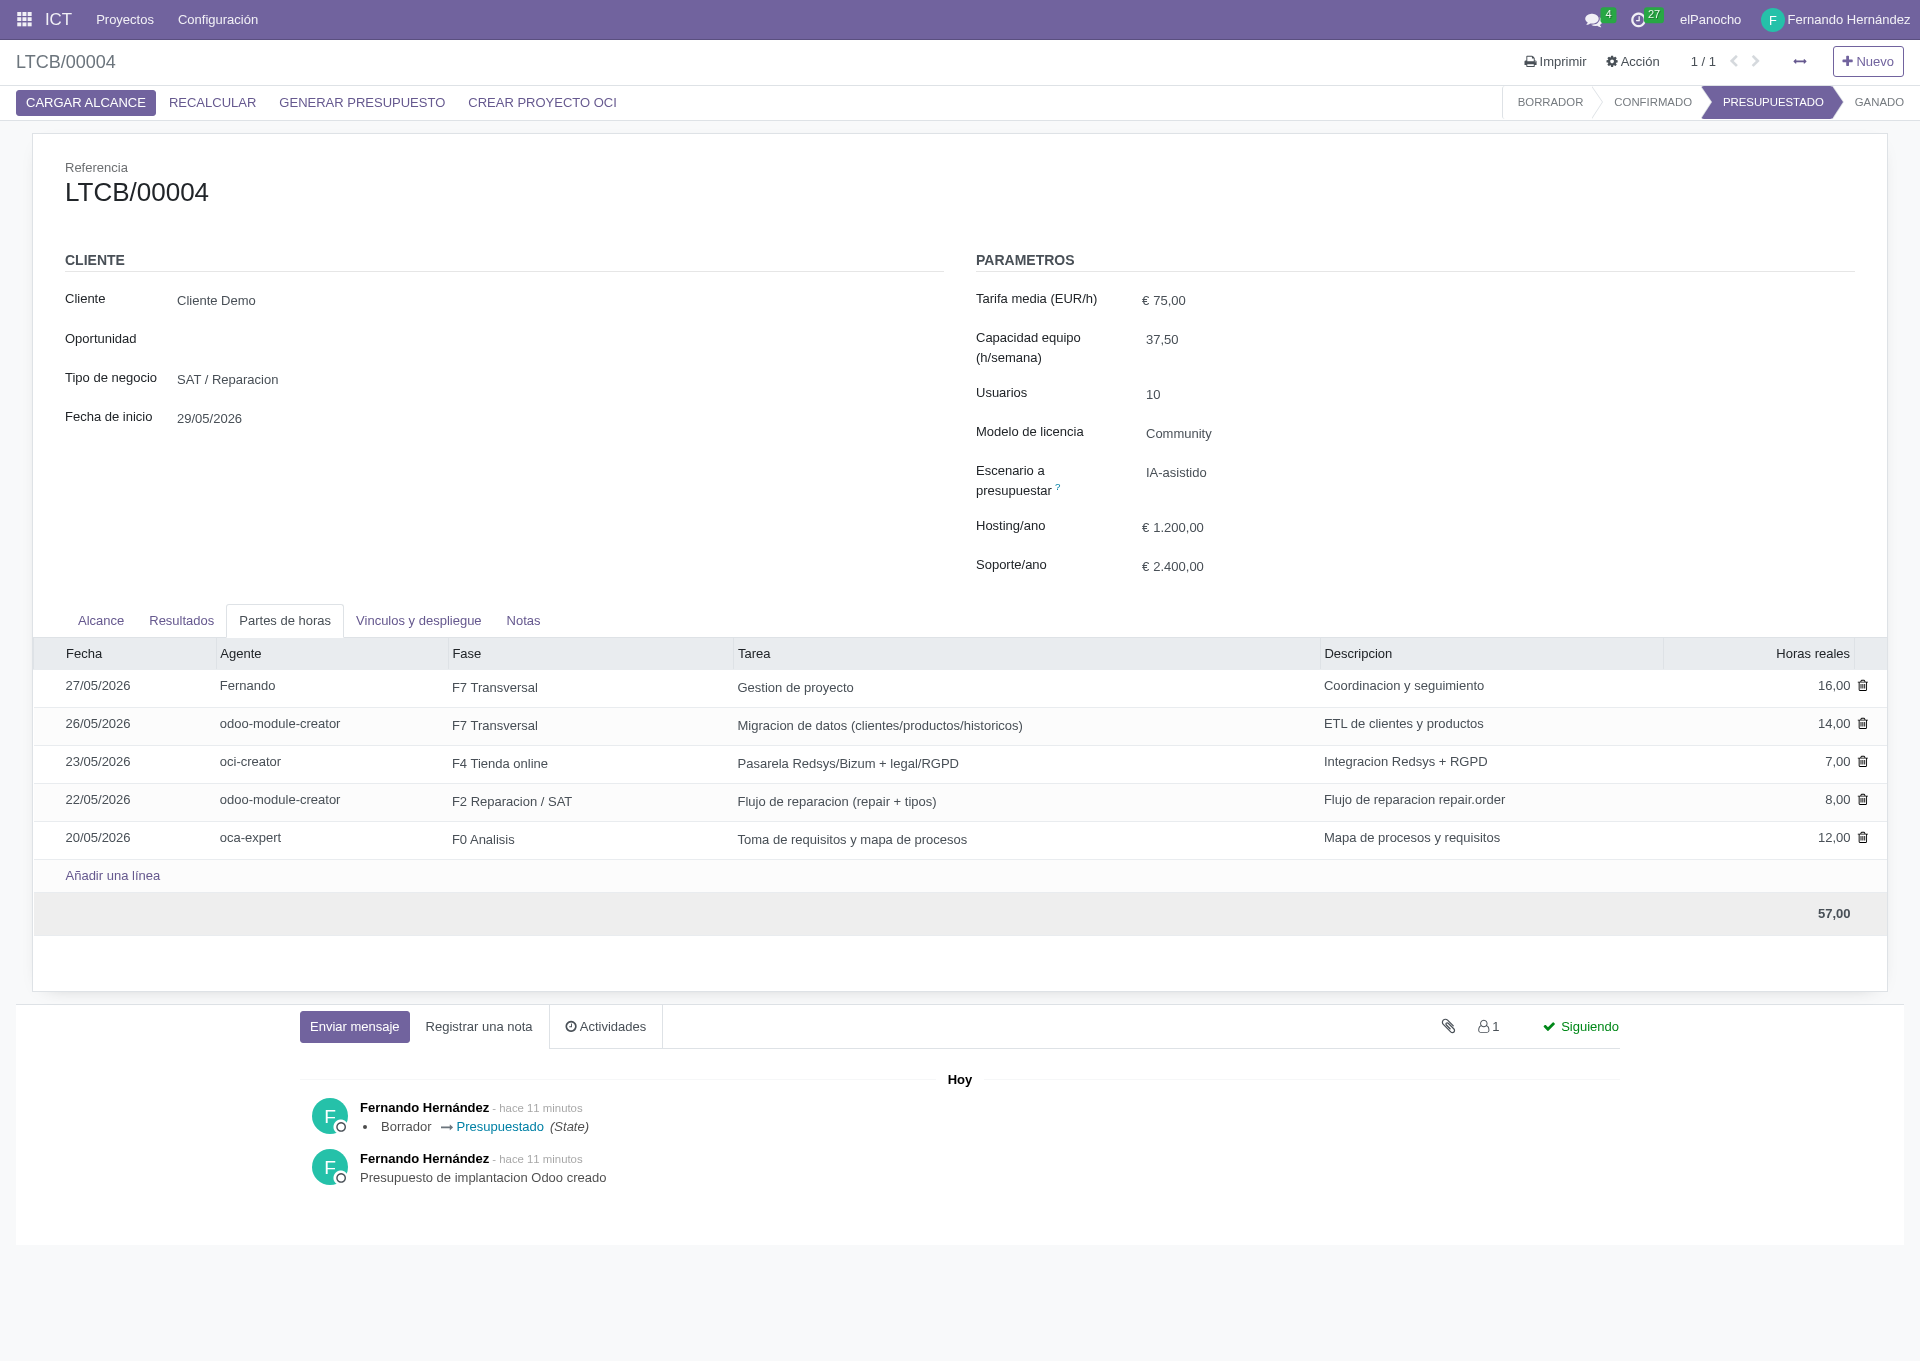Click Añadir una línea link
This screenshot has height=1361, width=1920.
(113, 876)
